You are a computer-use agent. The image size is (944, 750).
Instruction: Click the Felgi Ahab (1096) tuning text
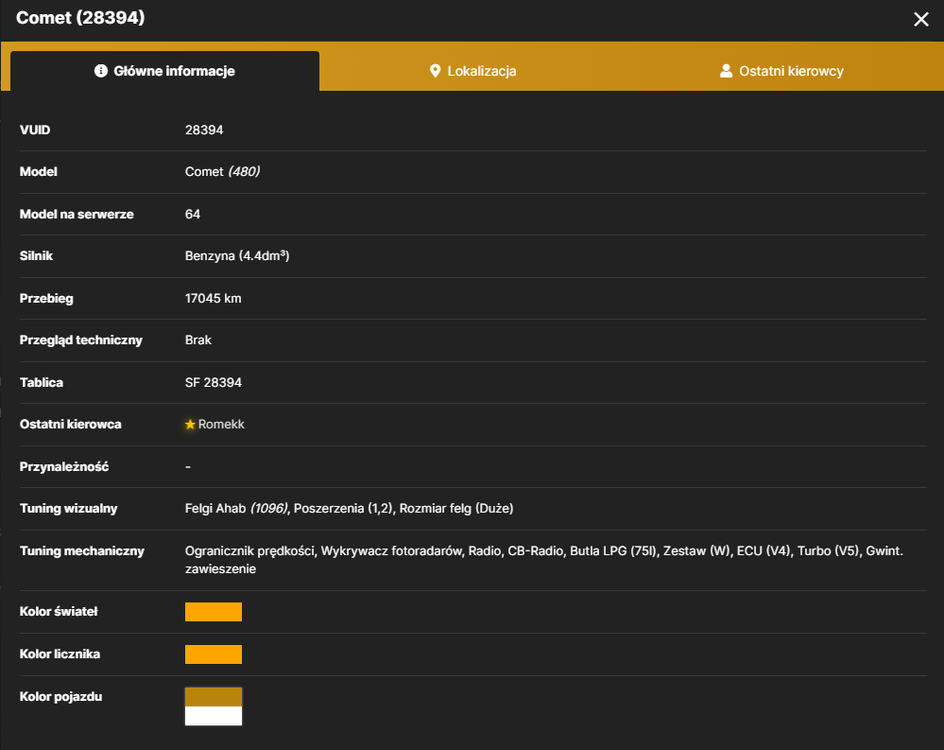click(x=237, y=509)
